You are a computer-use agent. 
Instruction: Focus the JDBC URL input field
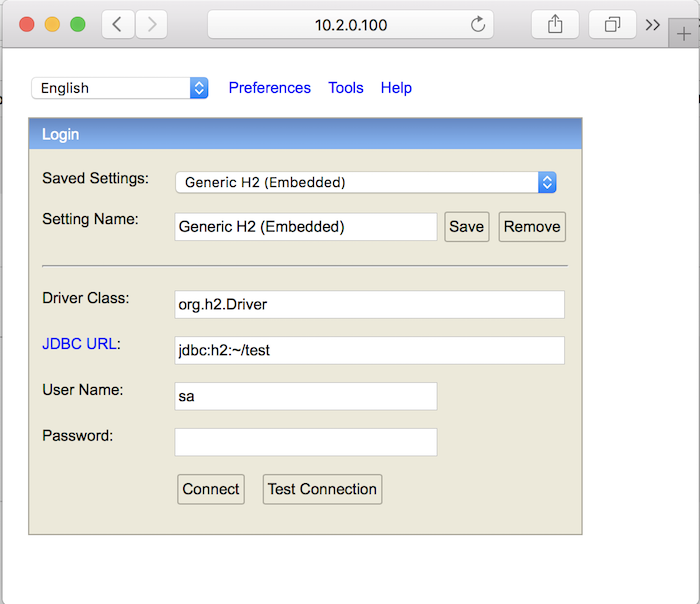coord(370,350)
